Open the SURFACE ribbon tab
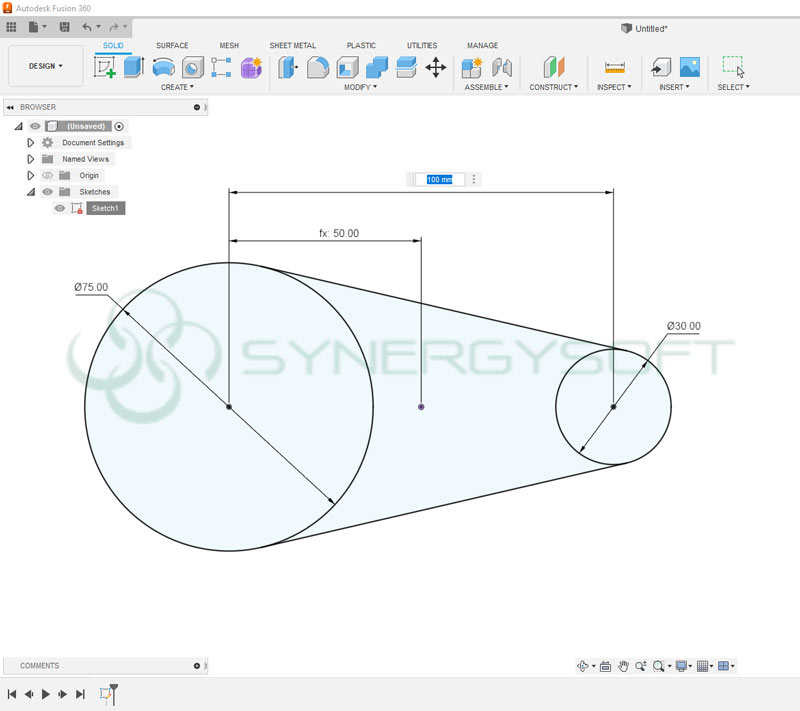Image resolution: width=800 pixels, height=711 pixels. click(x=171, y=45)
